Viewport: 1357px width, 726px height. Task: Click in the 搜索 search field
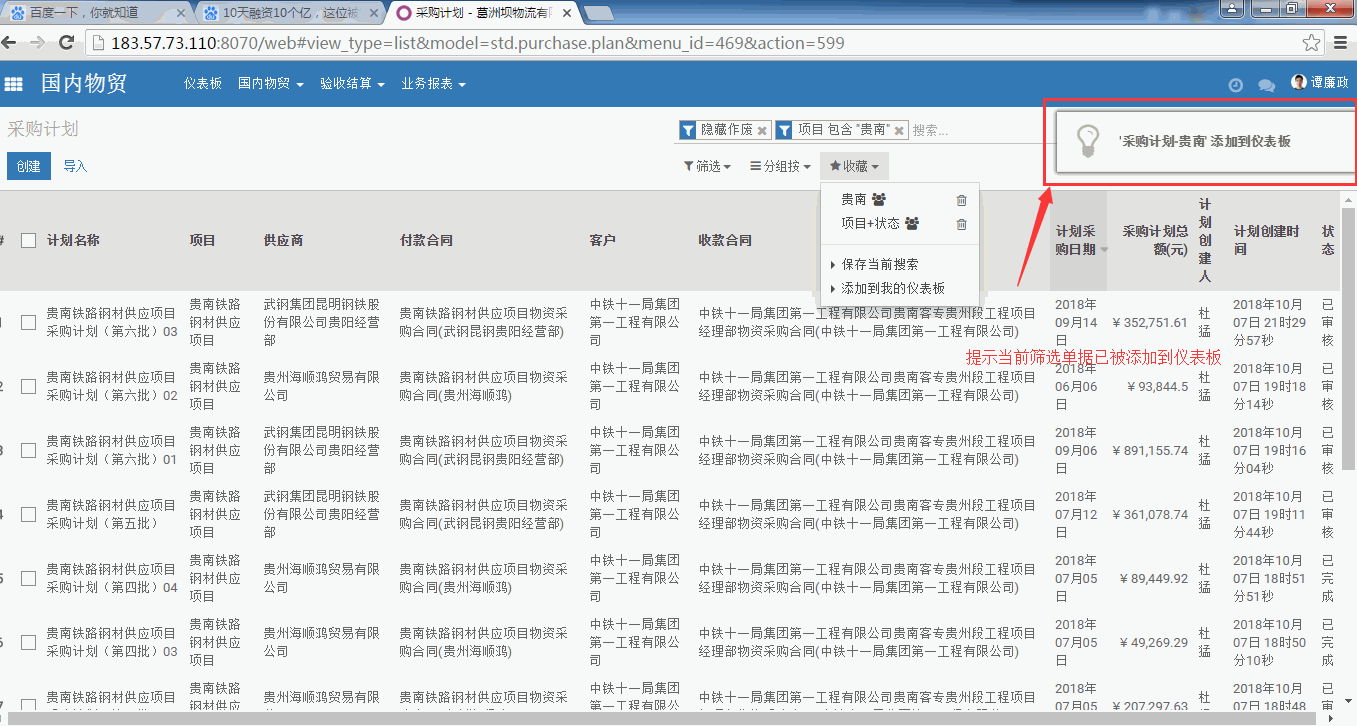tap(970, 130)
